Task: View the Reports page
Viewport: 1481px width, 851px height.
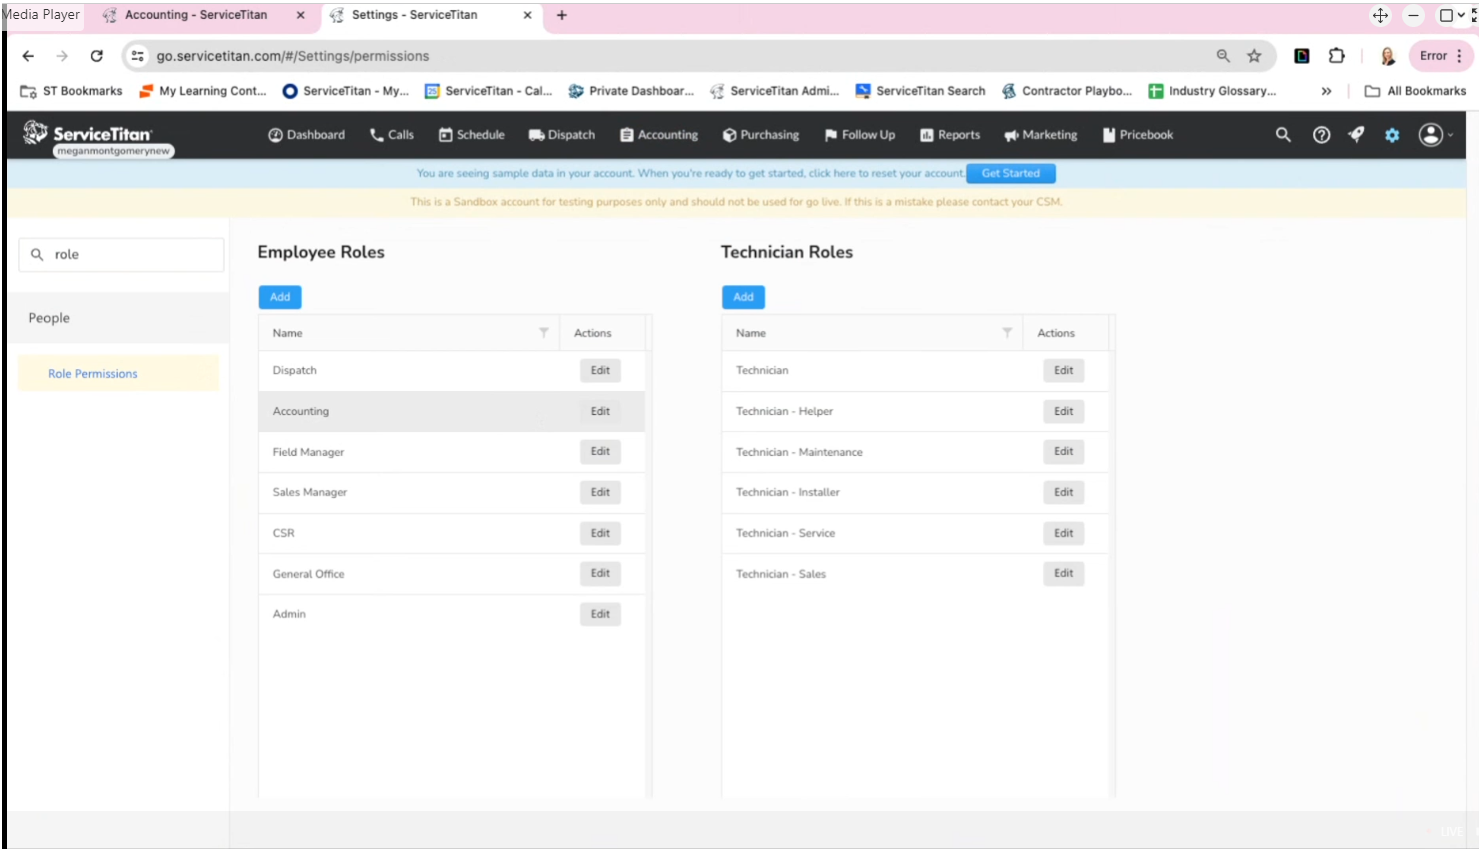Action: 950,135
